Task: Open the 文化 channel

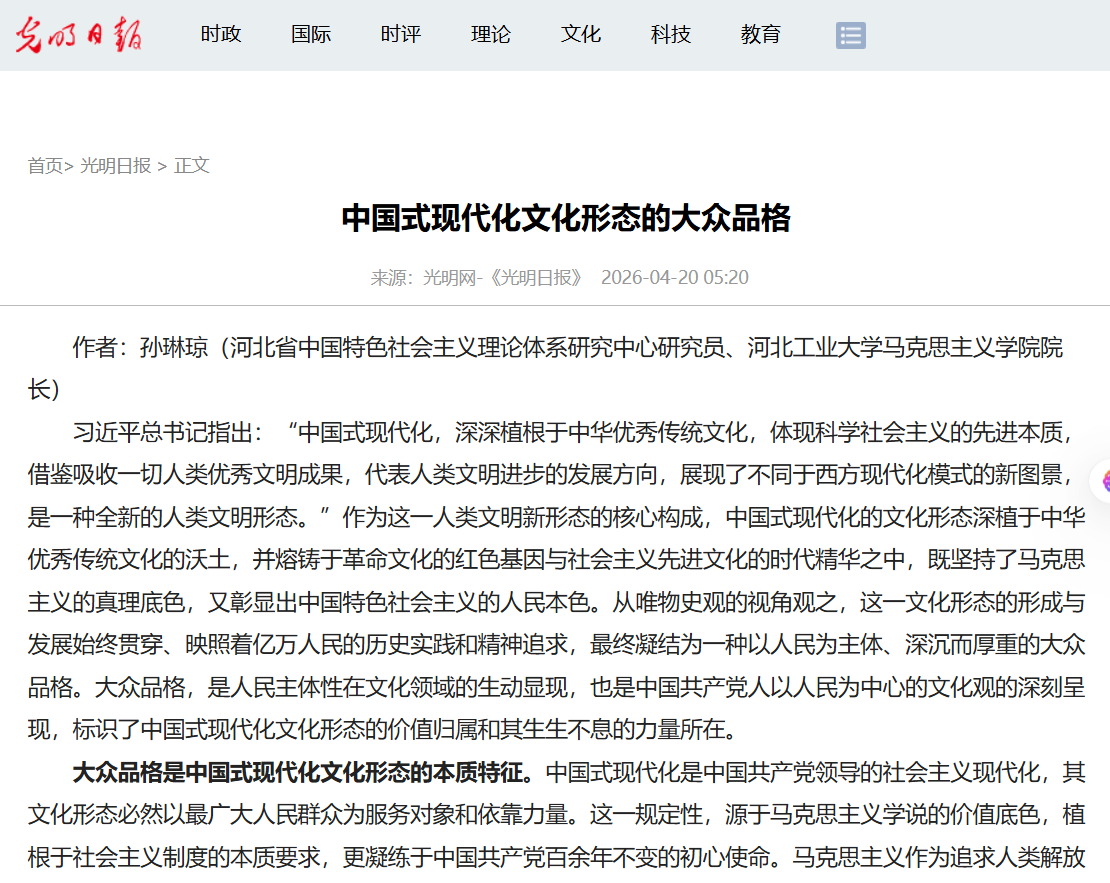Action: 581,35
